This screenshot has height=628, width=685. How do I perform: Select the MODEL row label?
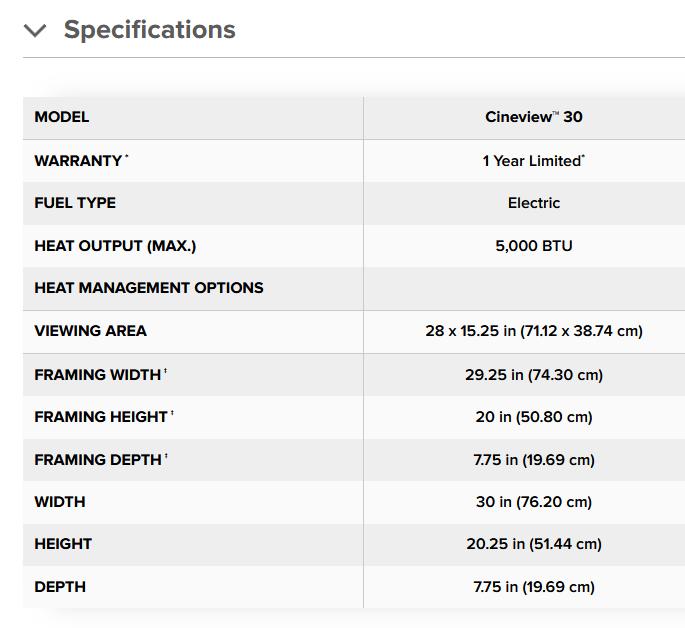[x=62, y=117]
